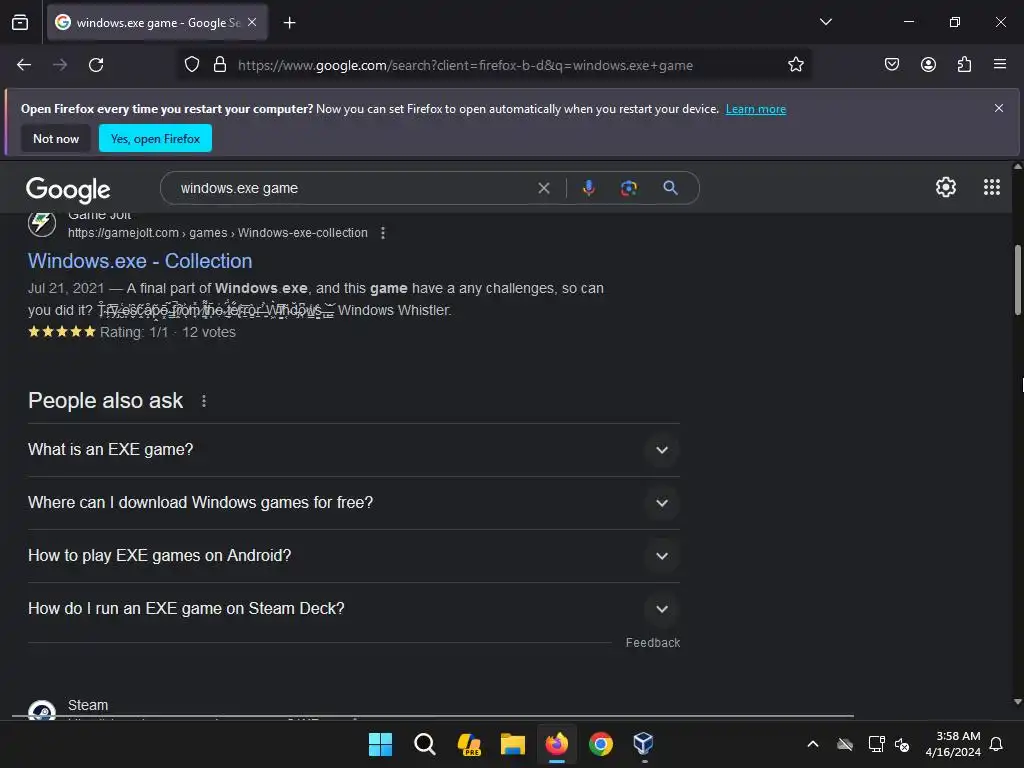Expand How do I run EXE on Steam Deck
This screenshot has height=768, width=1024.
pyautogui.click(x=354, y=609)
